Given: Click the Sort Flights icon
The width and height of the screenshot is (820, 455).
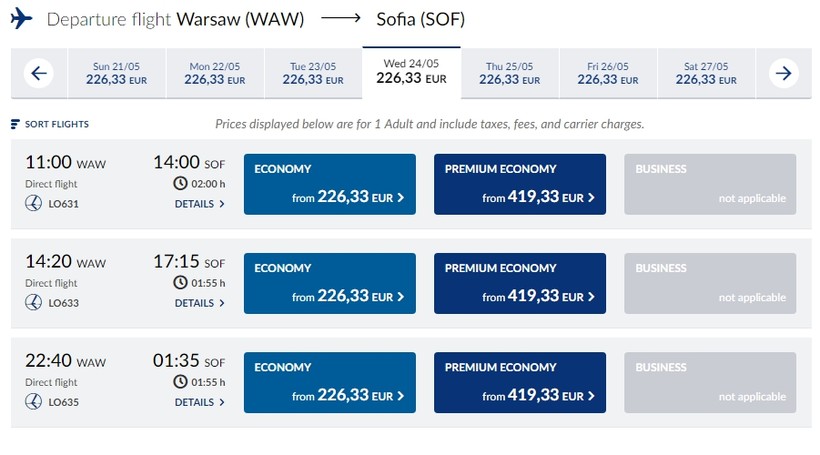Looking at the screenshot, I should click(x=15, y=125).
